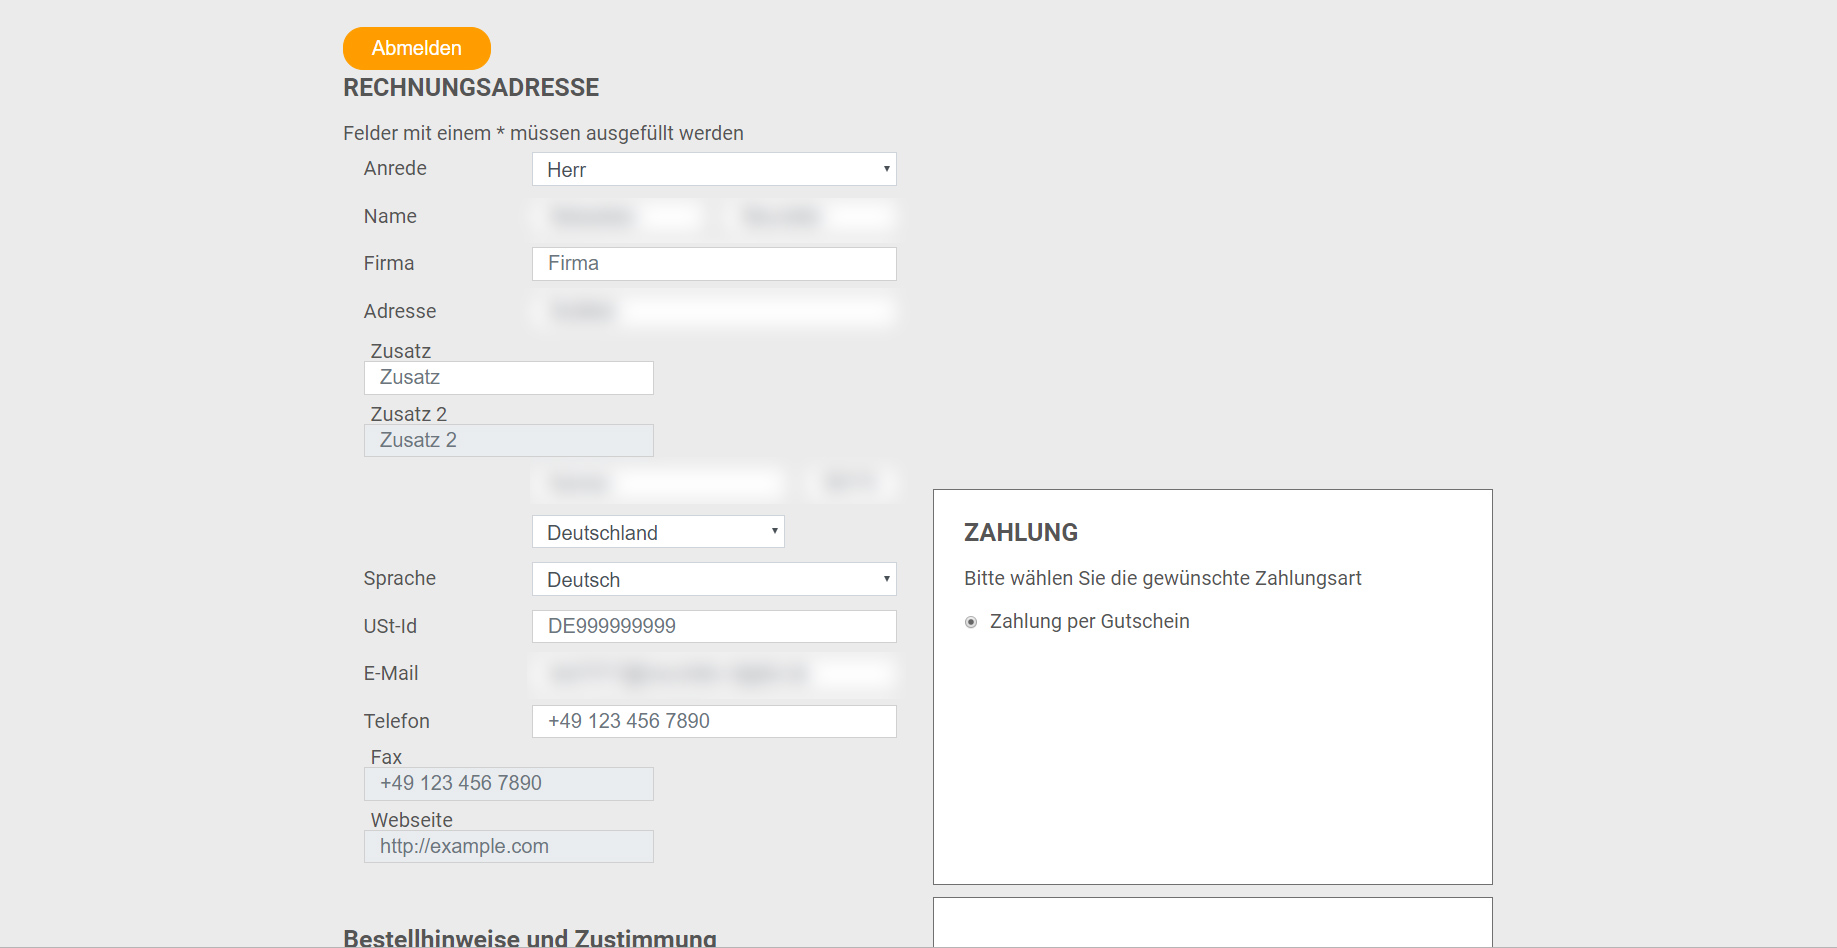Click into the E-Mail input field
The image size is (1837, 948).
click(713, 674)
